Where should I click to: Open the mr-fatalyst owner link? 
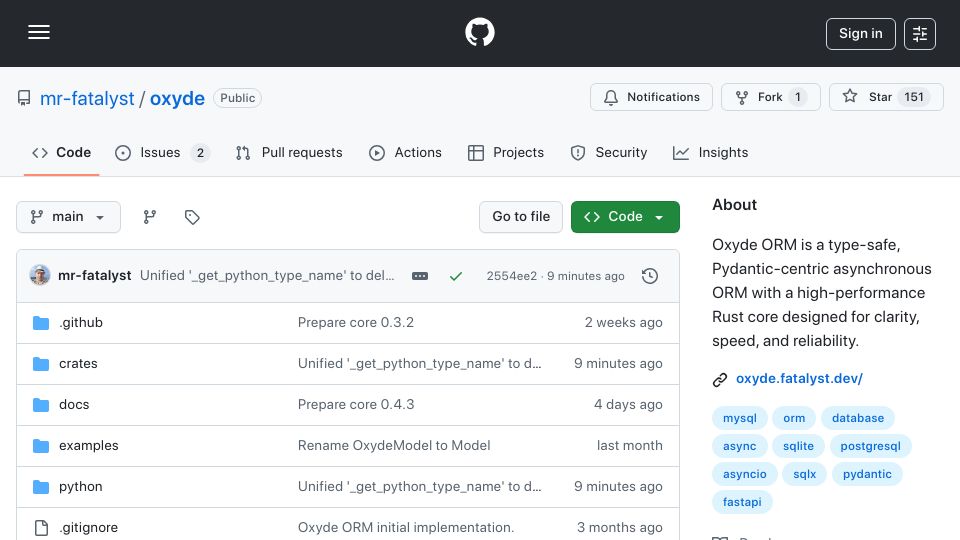pos(87,99)
